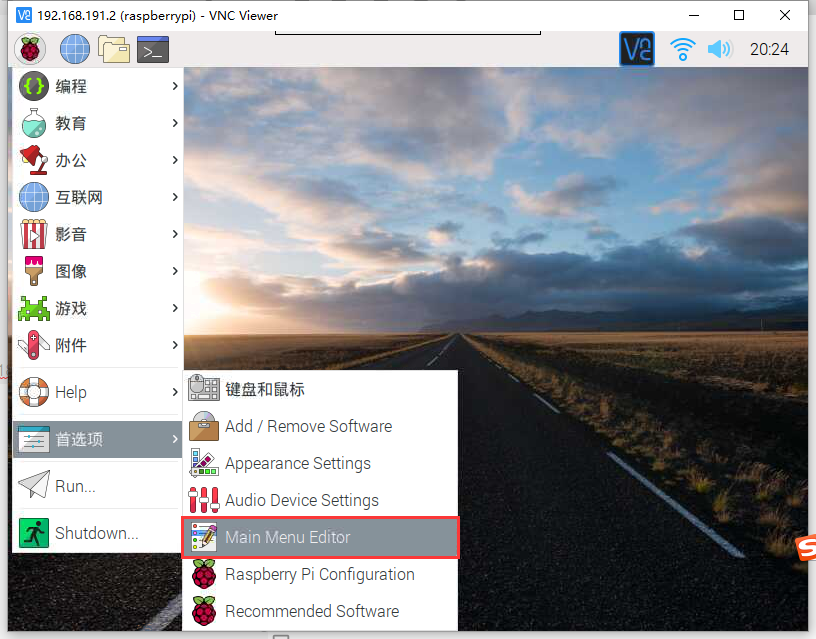Expand the Help submenu arrow
This screenshot has width=816, height=639.
point(175,392)
